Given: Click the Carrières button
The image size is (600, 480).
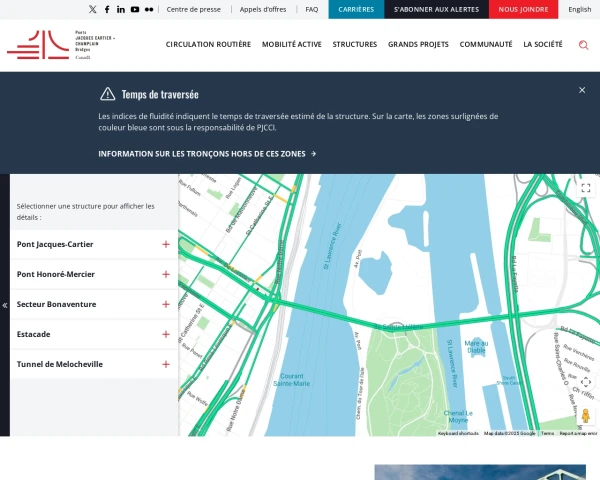Looking at the screenshot, I should [356, 9].
